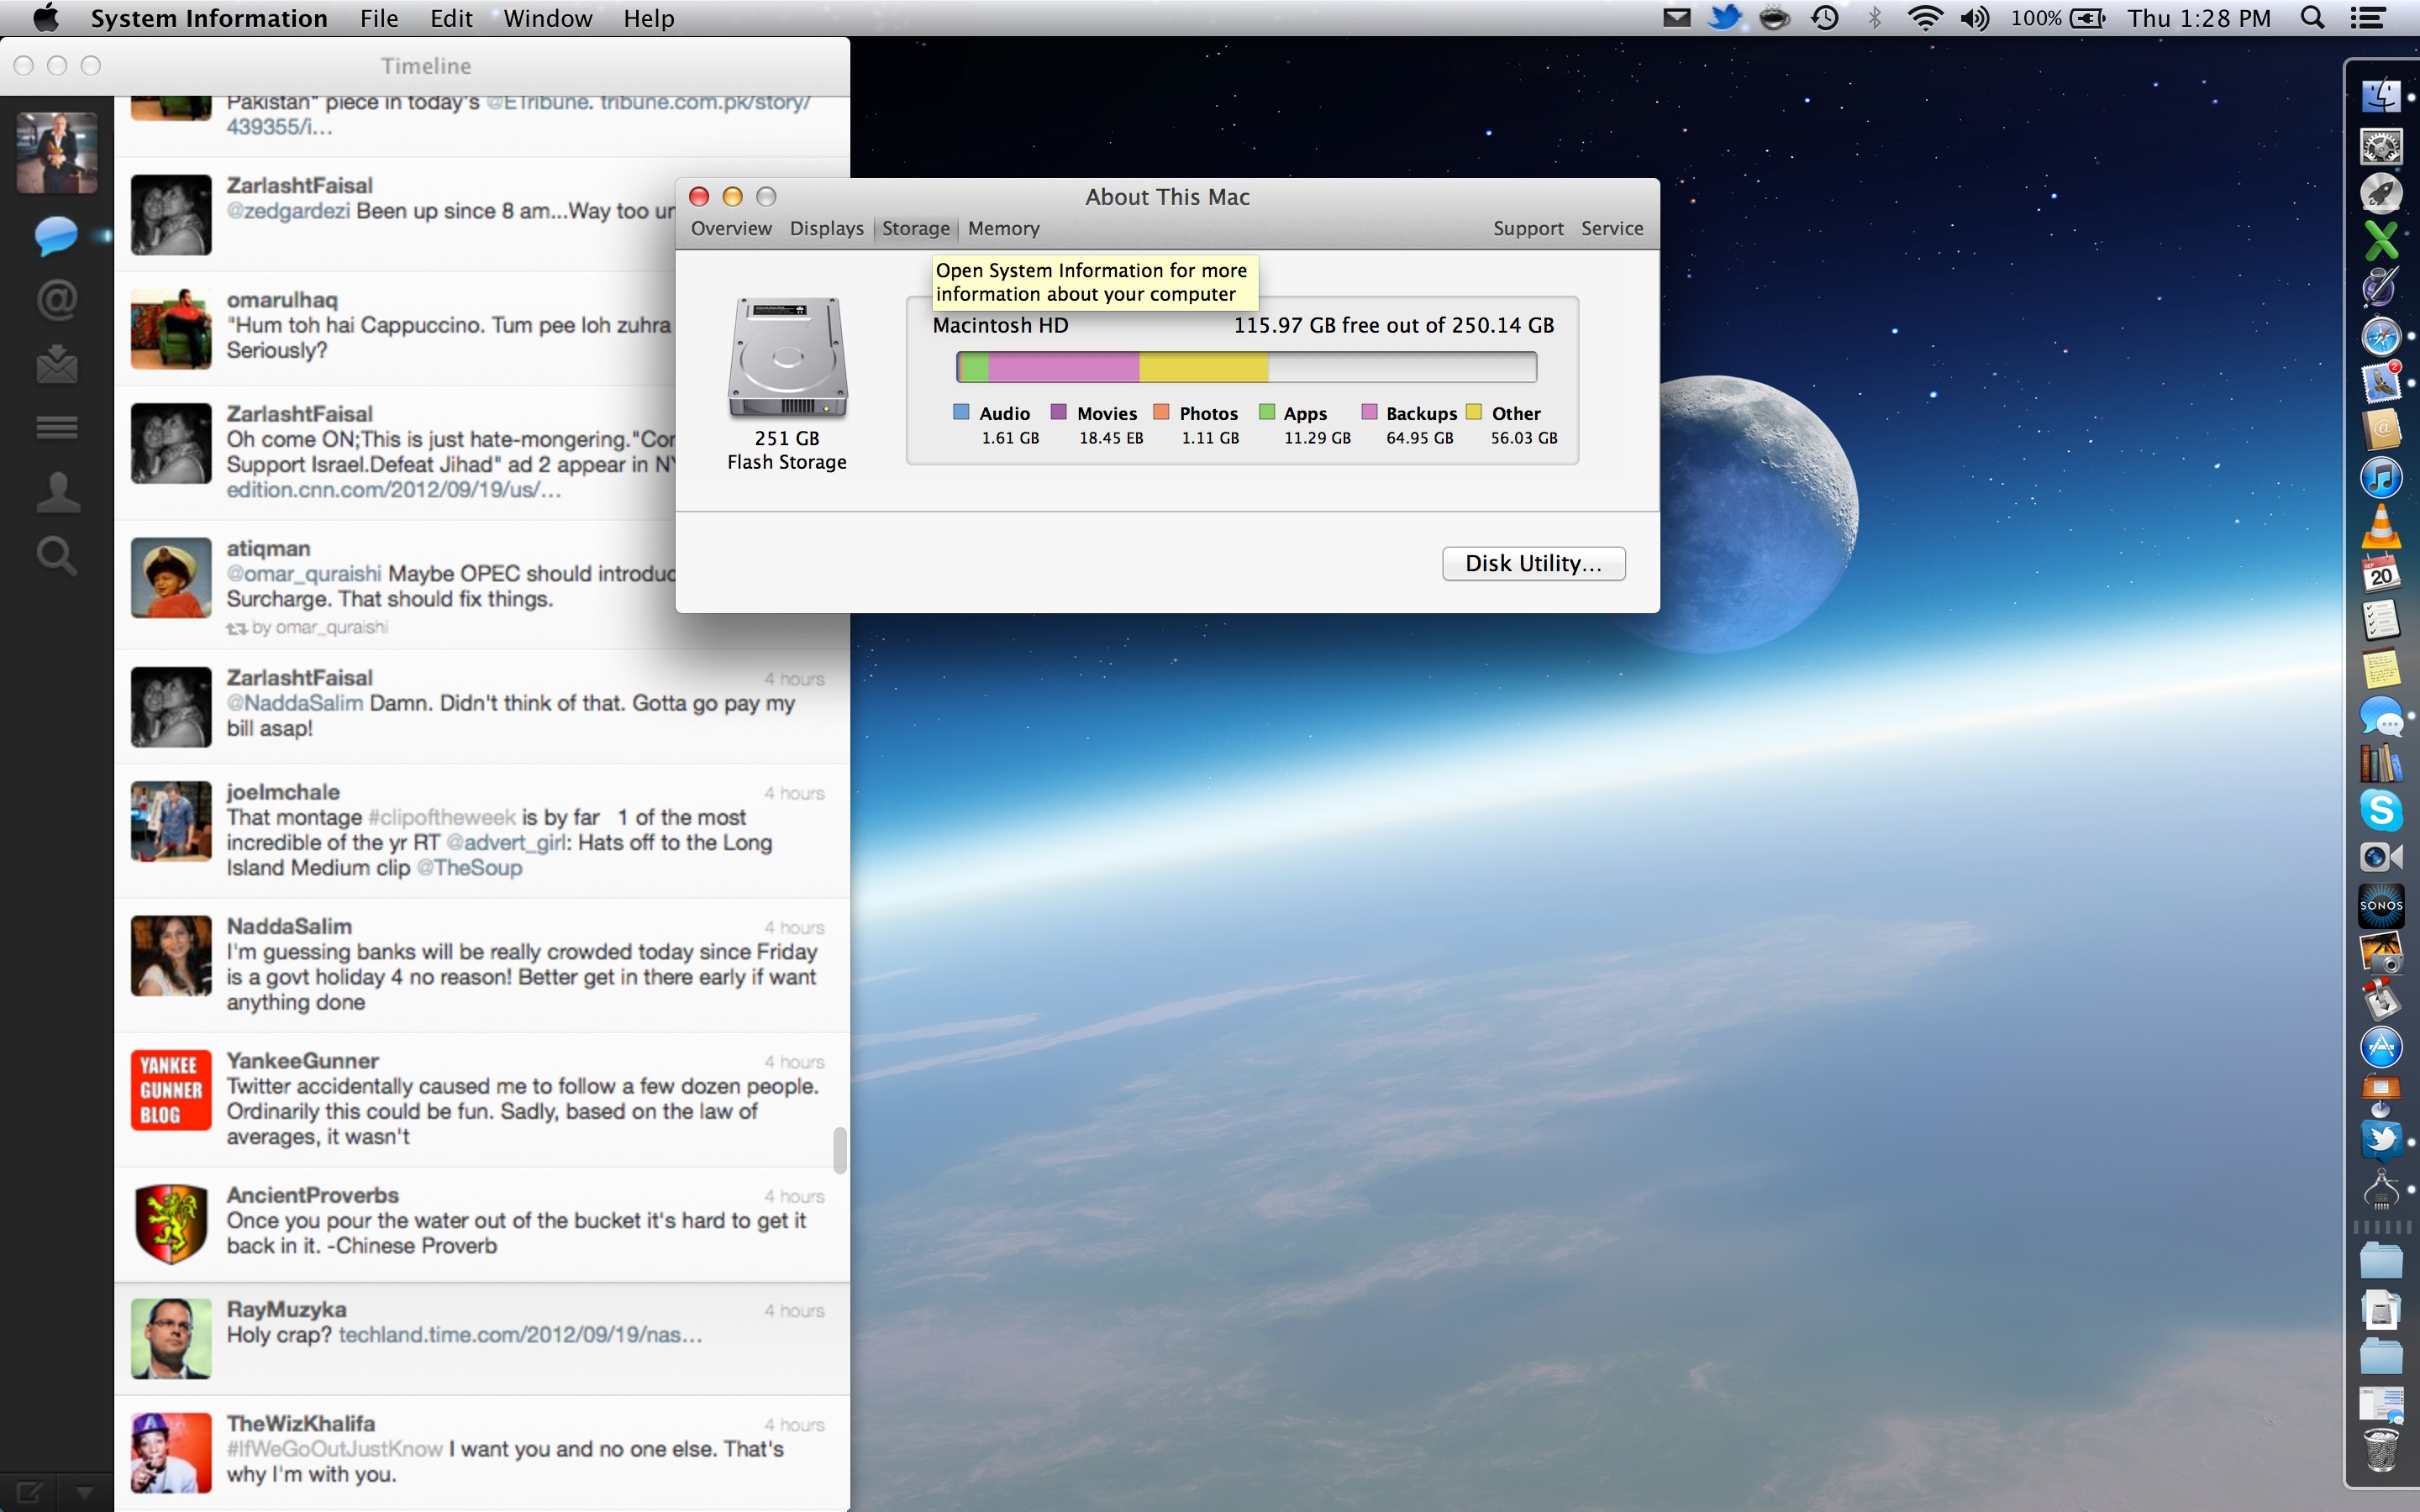Select the Storage tab
The image size is (2420, 1512).
(x=916, y=228)
